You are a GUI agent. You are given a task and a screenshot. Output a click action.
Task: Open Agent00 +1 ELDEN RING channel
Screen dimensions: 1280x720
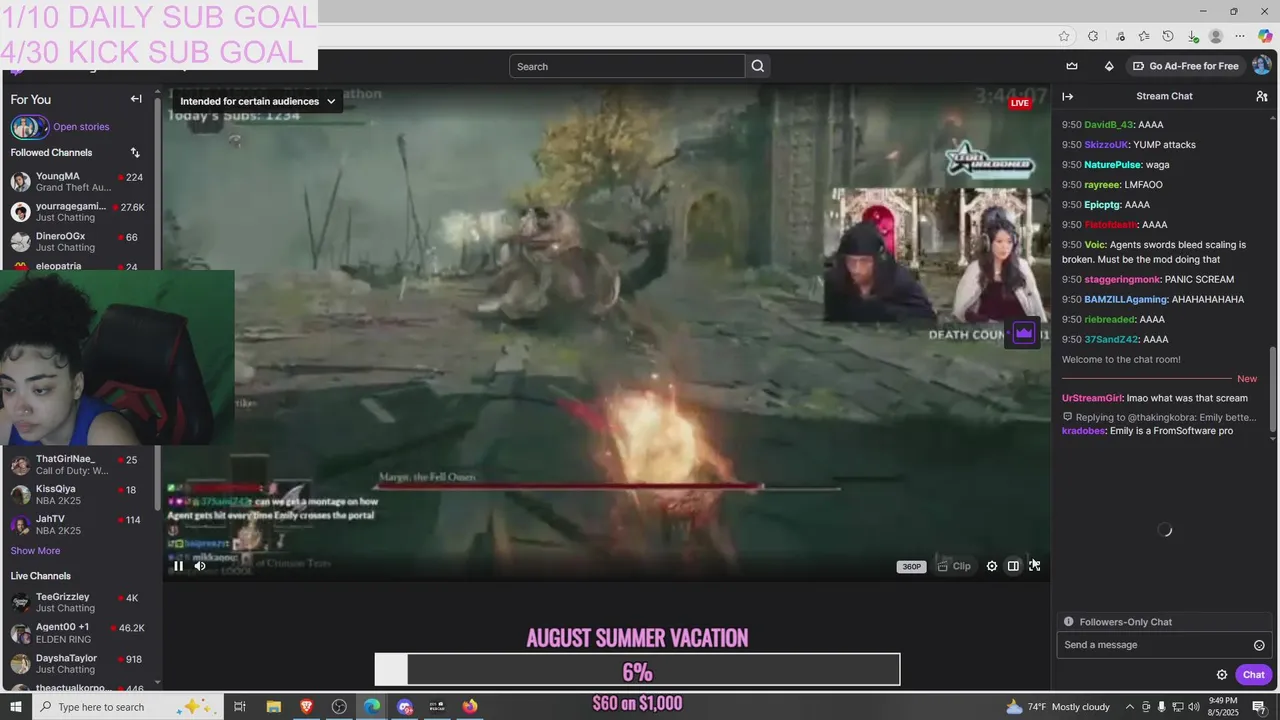point(77,633)
